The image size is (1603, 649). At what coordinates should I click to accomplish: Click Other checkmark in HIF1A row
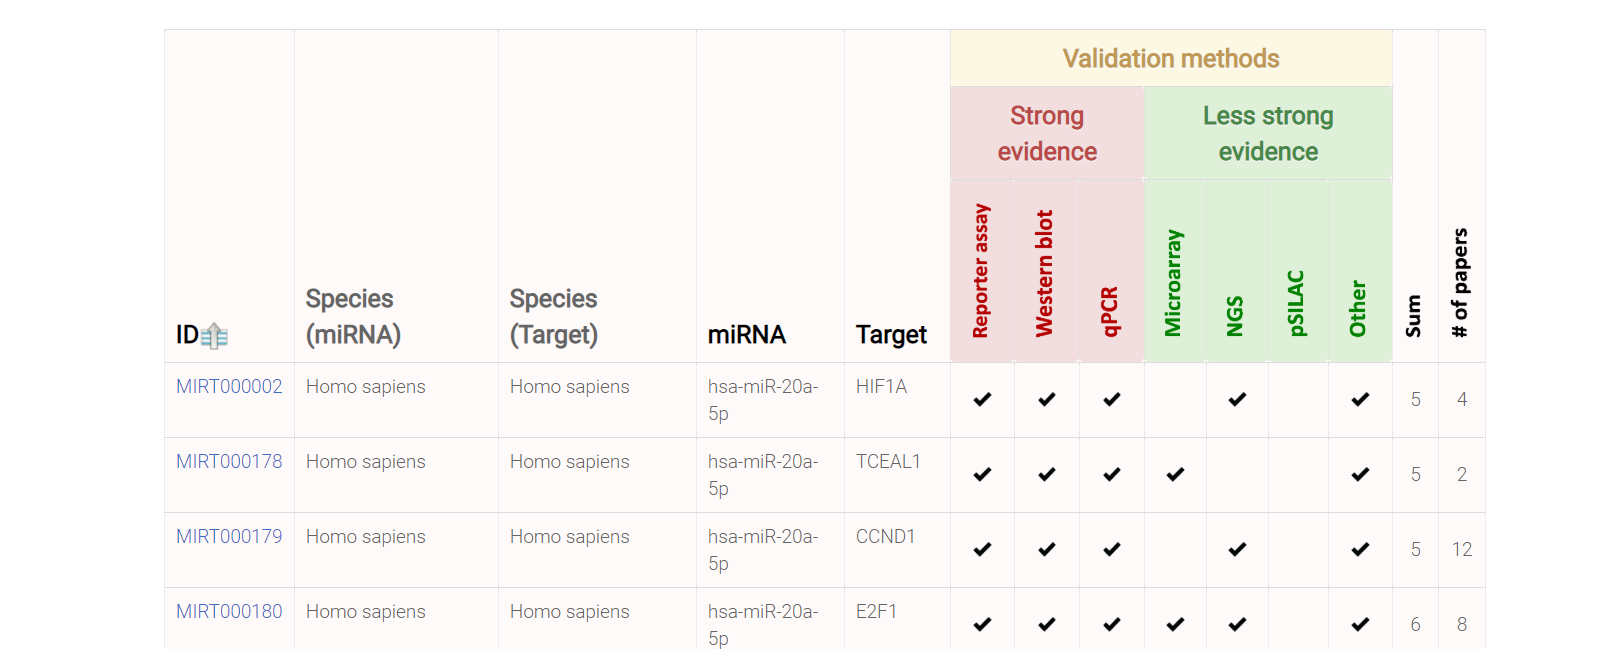pos(1361,399)
